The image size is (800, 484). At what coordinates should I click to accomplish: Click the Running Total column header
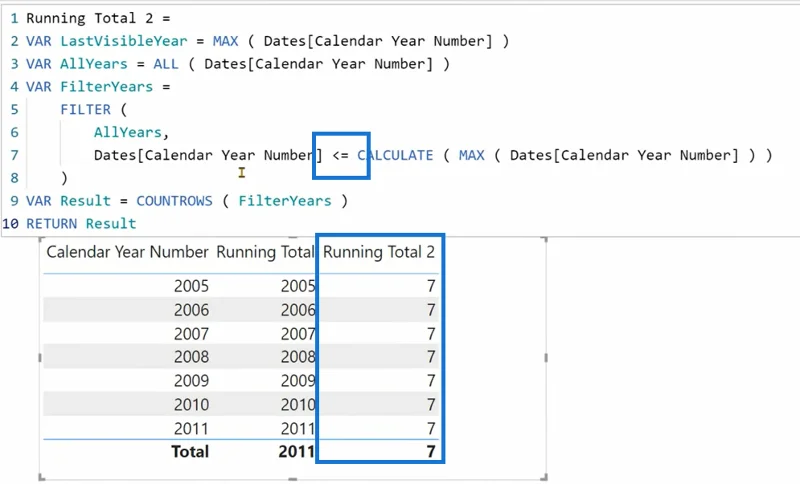[265, 252]
